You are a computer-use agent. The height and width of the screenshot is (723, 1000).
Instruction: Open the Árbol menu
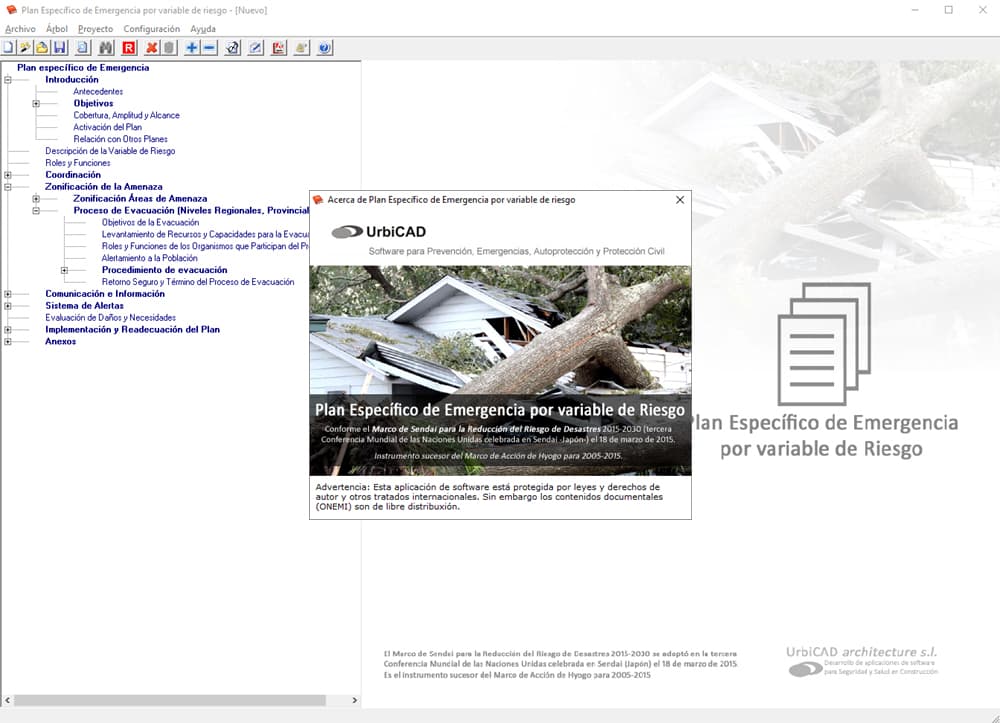coord(57,29)
